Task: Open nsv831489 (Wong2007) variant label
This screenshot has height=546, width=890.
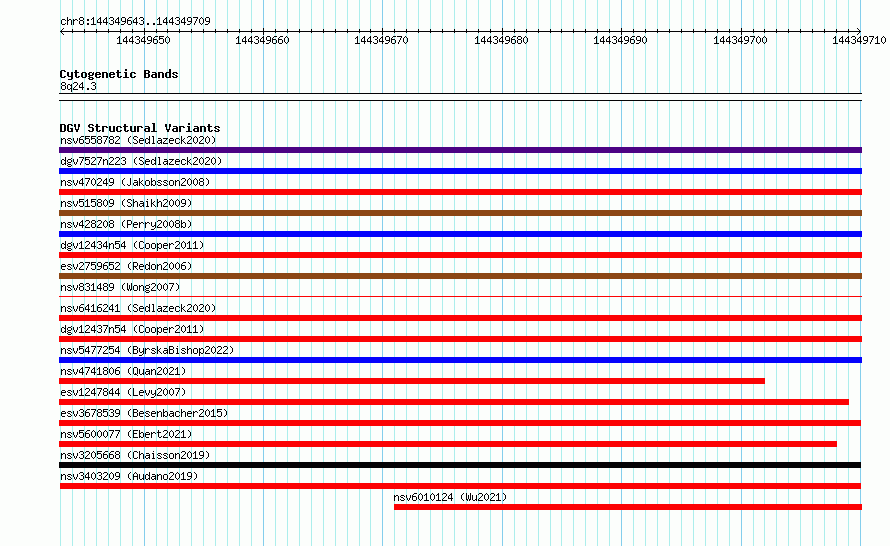Action: pos(120,287)
